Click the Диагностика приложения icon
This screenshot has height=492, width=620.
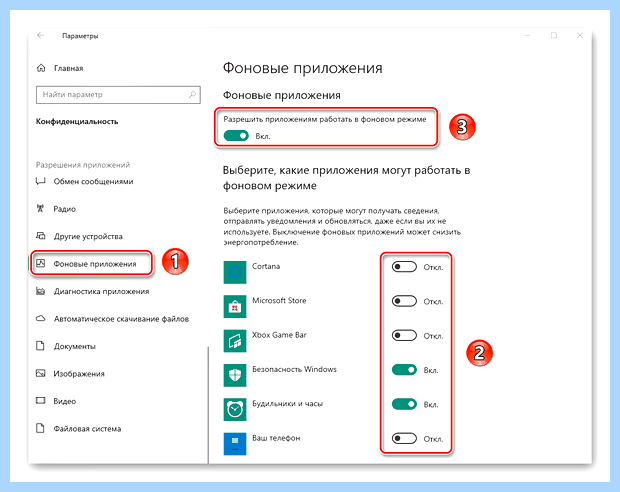(x=41, y=291)
